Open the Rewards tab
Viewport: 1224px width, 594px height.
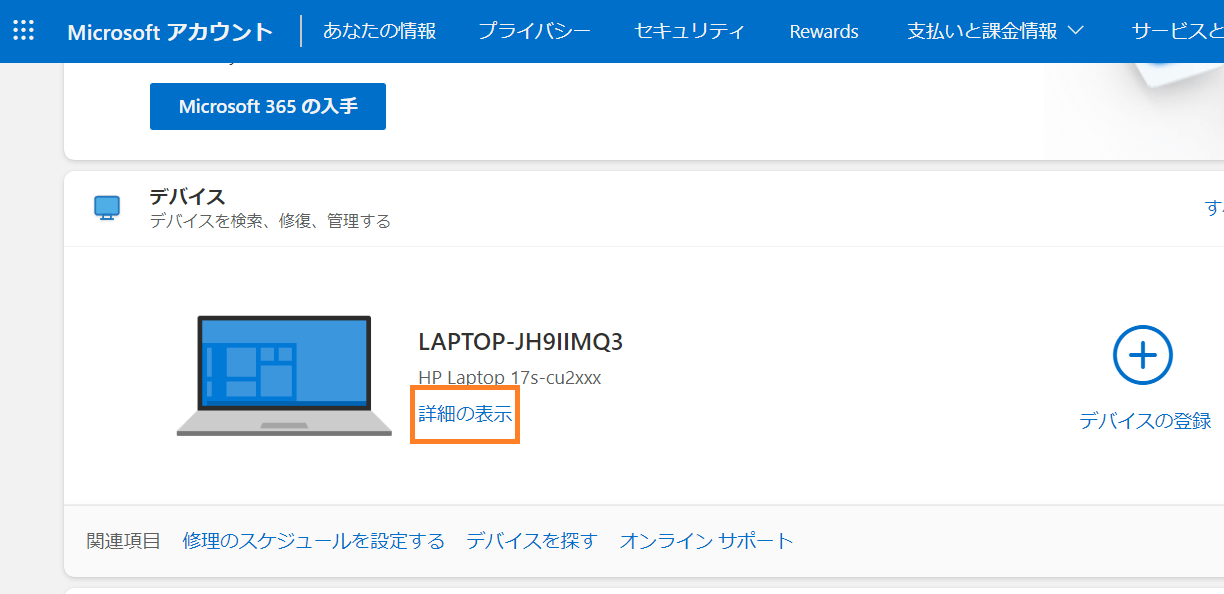click(x=824, y=31)
